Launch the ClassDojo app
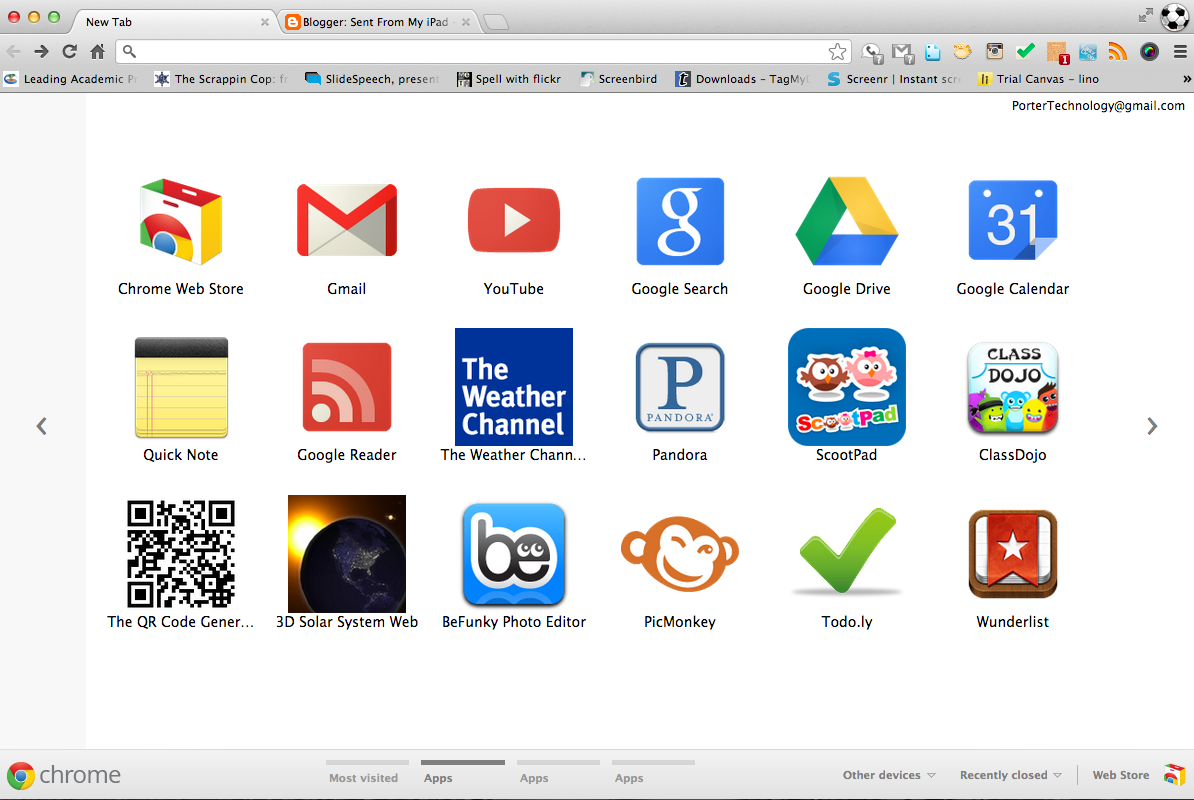Viewport: 1194px width, 800px height. pos(1012,387)
